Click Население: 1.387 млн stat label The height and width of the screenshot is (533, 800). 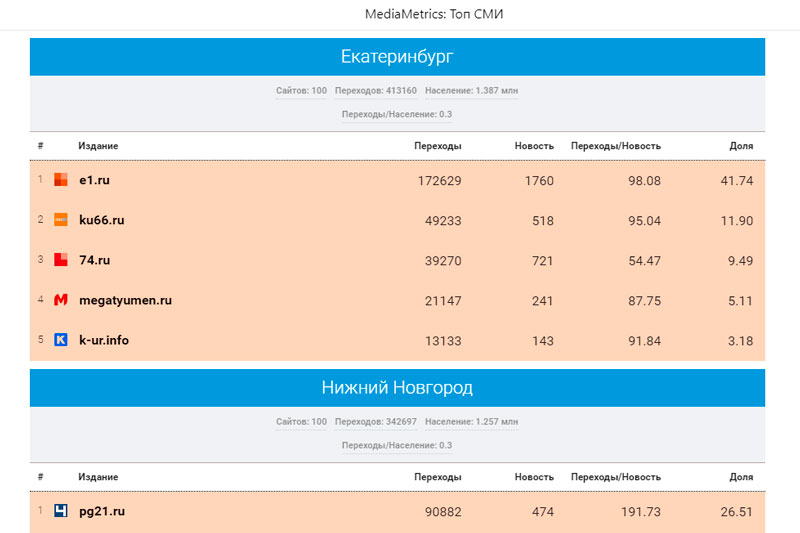click(471, 91)
